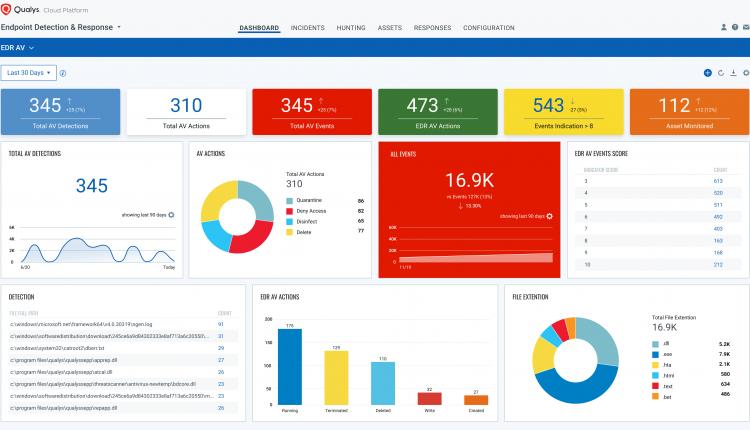Click the Count column header in Detection table
Image resolution: width=750 pixels, height=430 pixels.
click(x=225, y=313)
